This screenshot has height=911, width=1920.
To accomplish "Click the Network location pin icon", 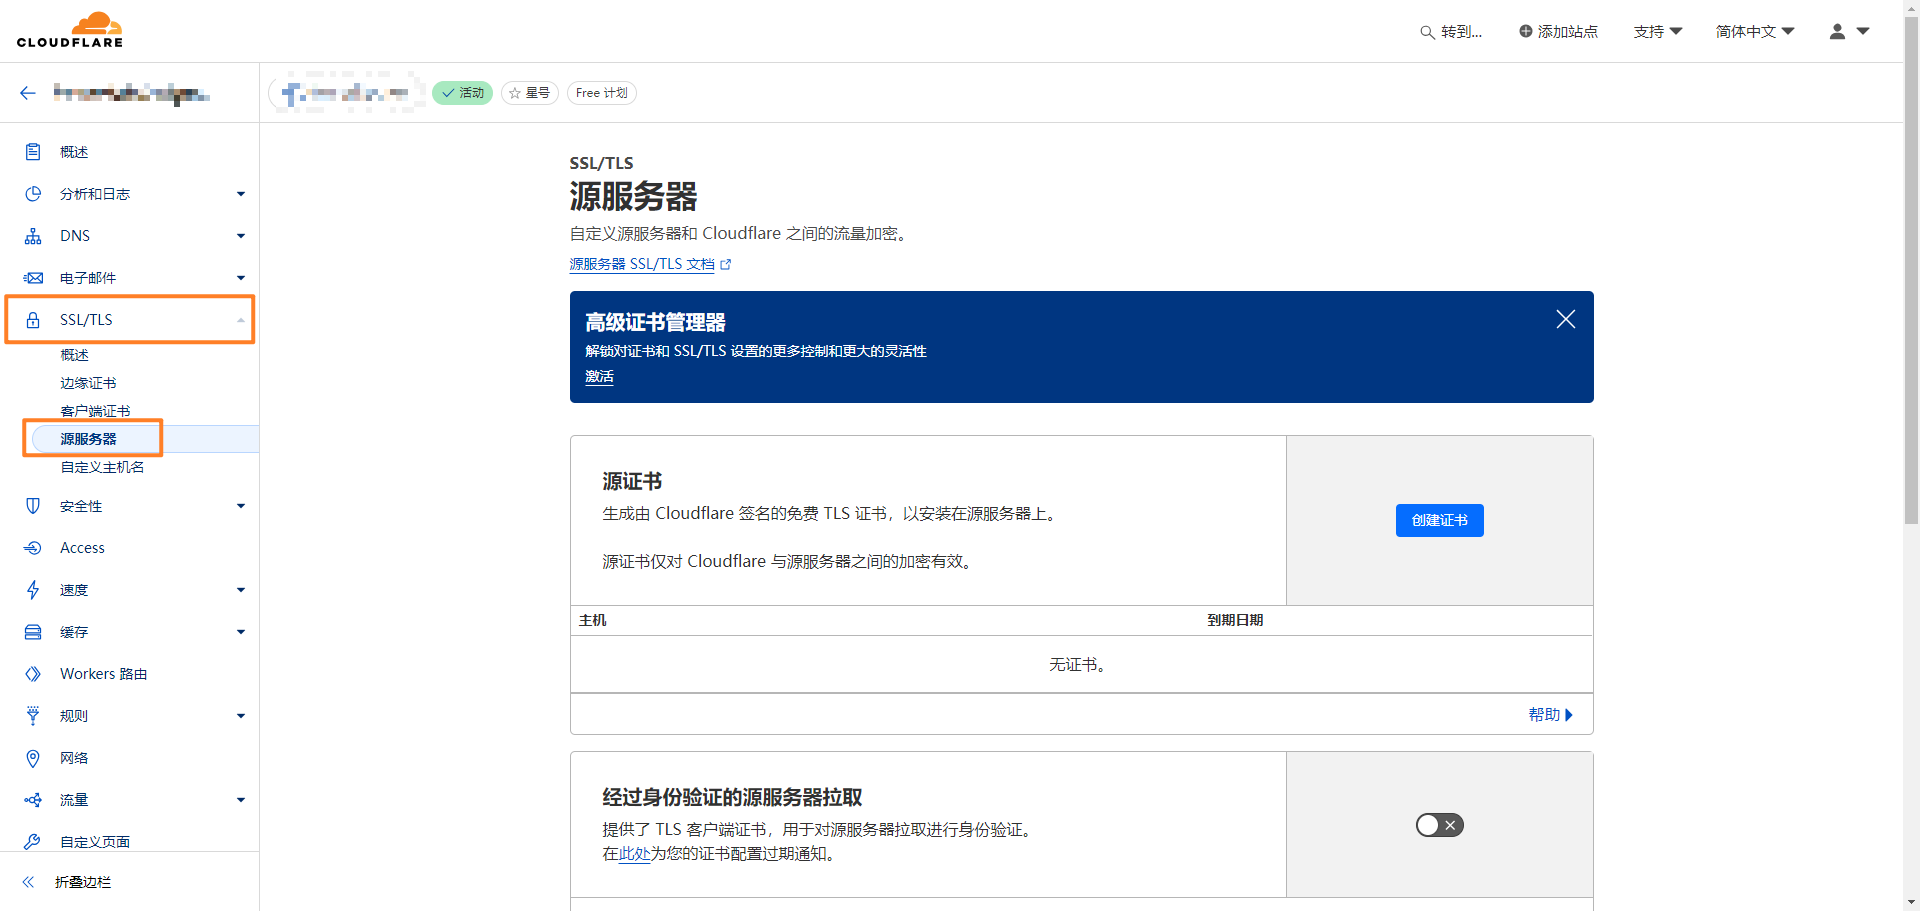I will point(33,758).
